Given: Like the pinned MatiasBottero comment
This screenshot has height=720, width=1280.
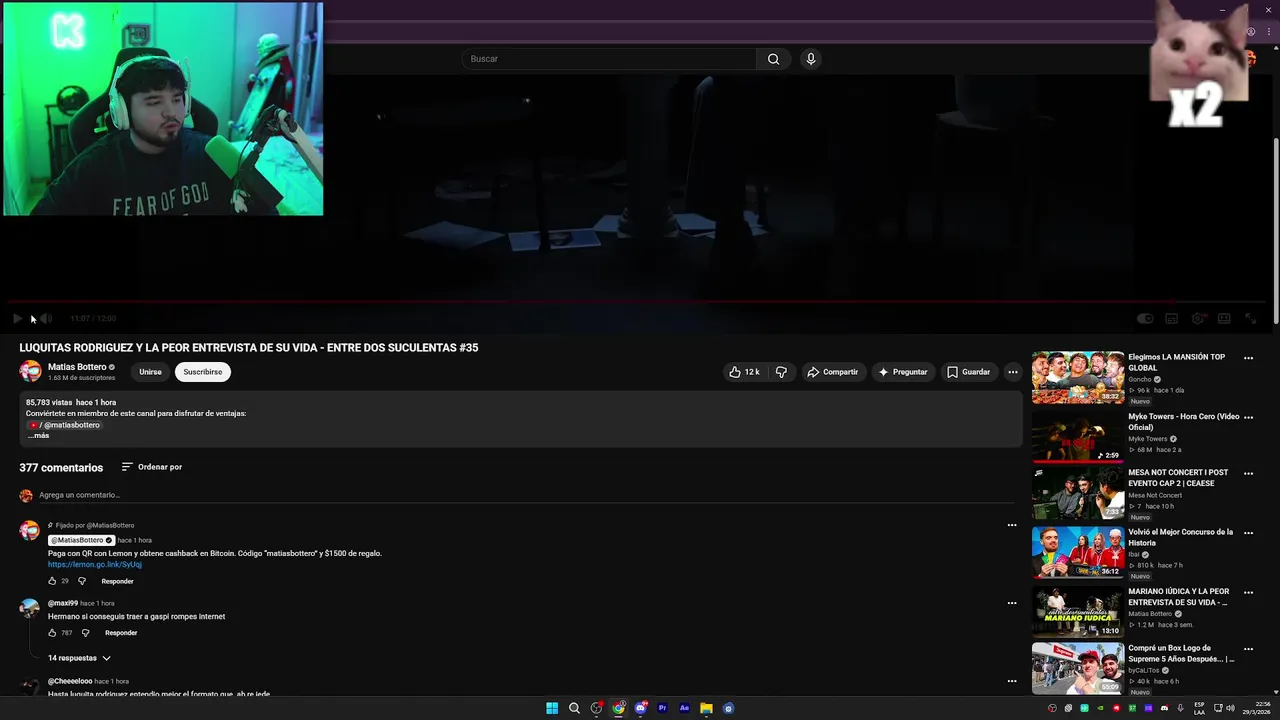Looking at the screenshot, I should tap(53, 581).
